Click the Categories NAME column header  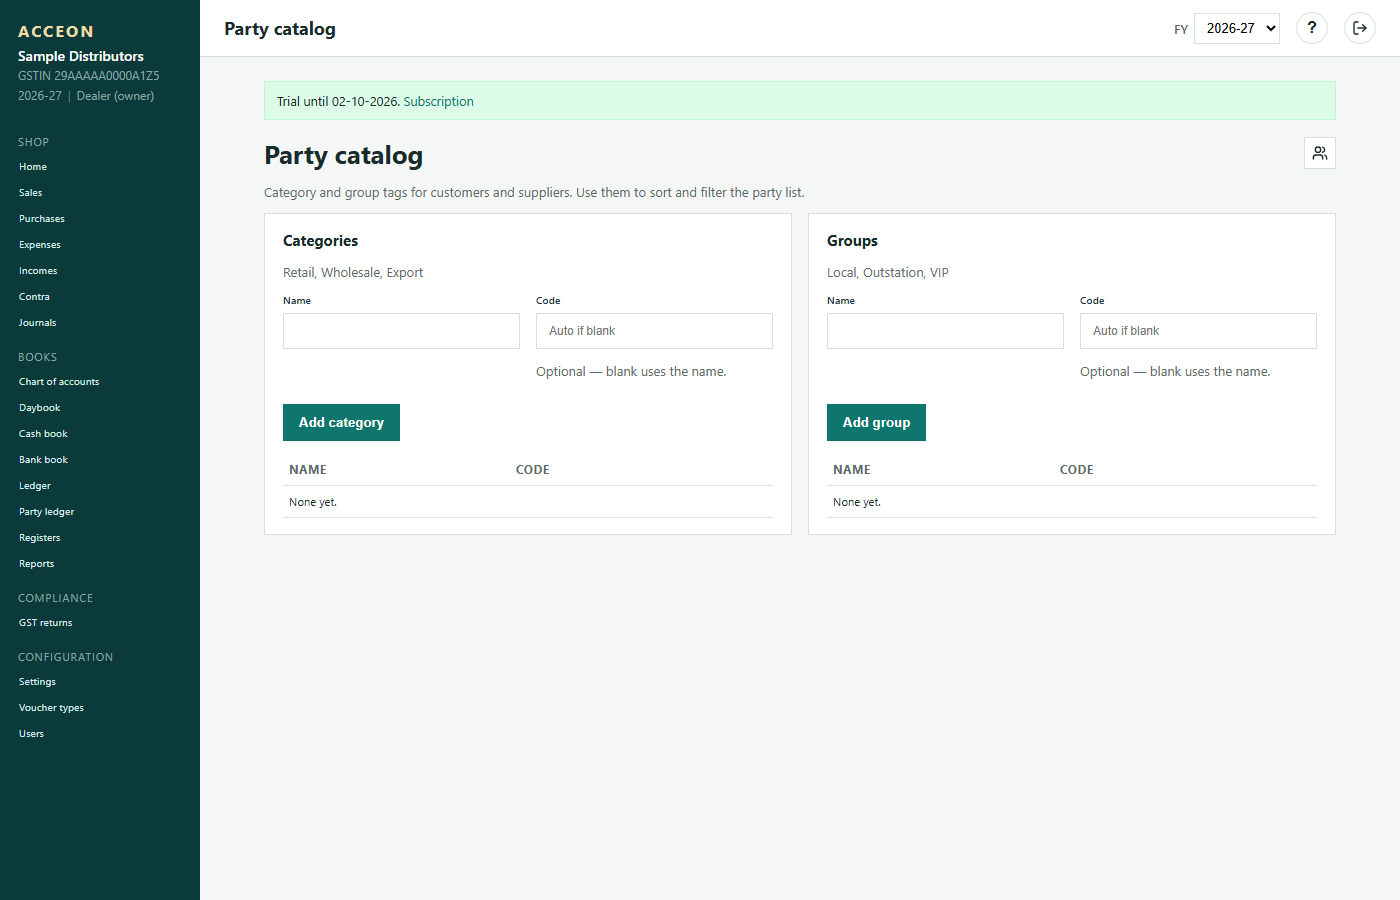308,470
